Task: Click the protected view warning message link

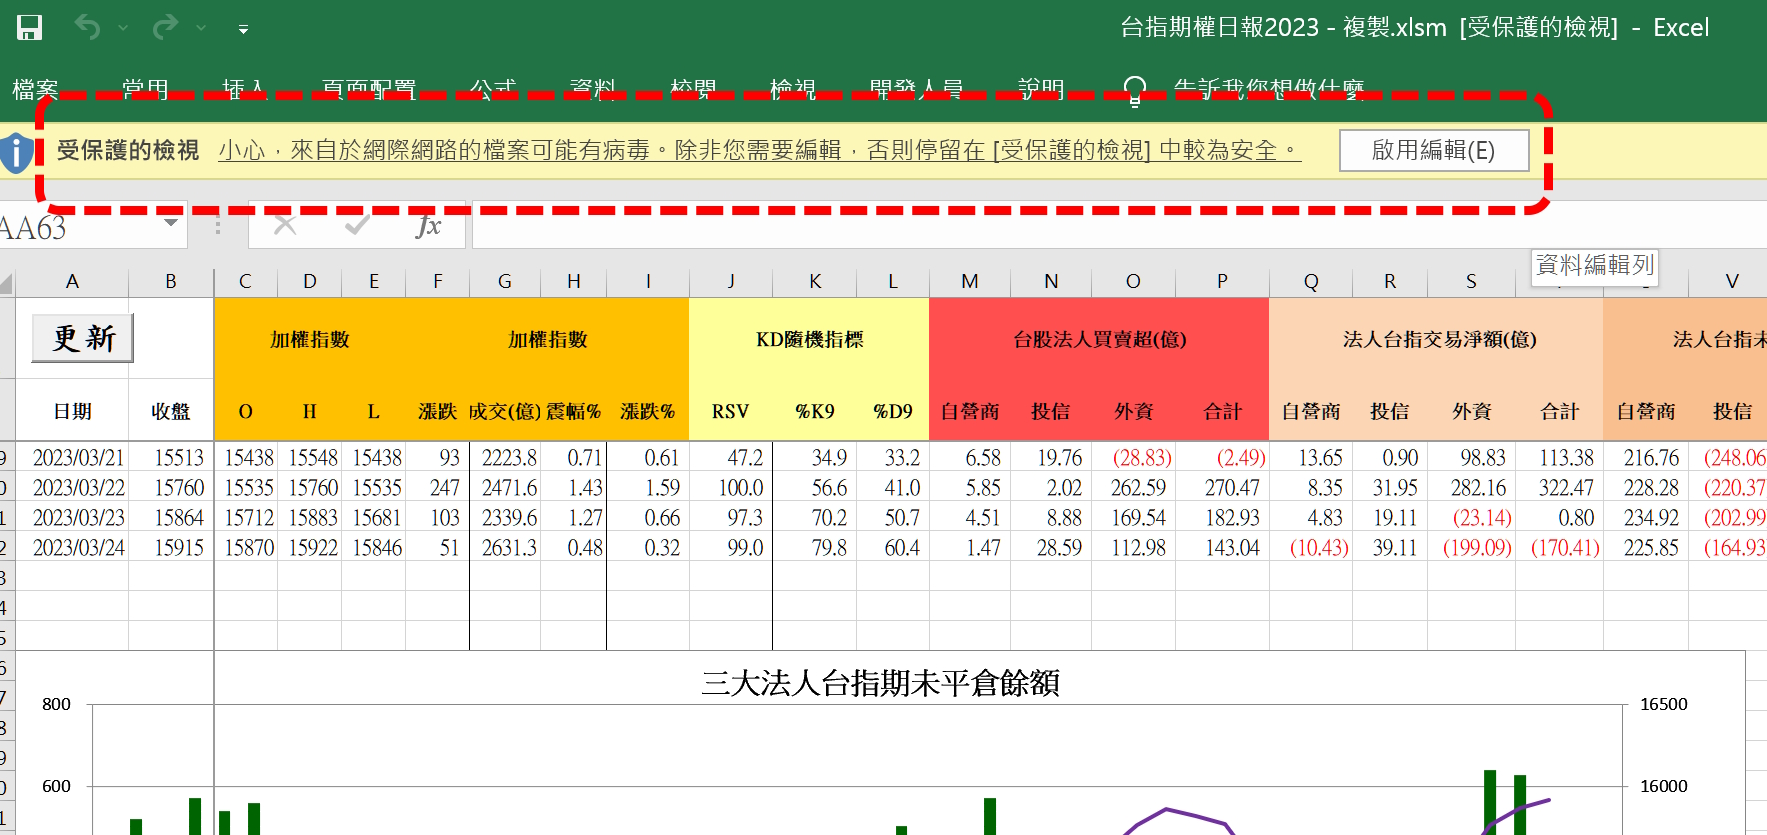Action: [x=759, y=150]
